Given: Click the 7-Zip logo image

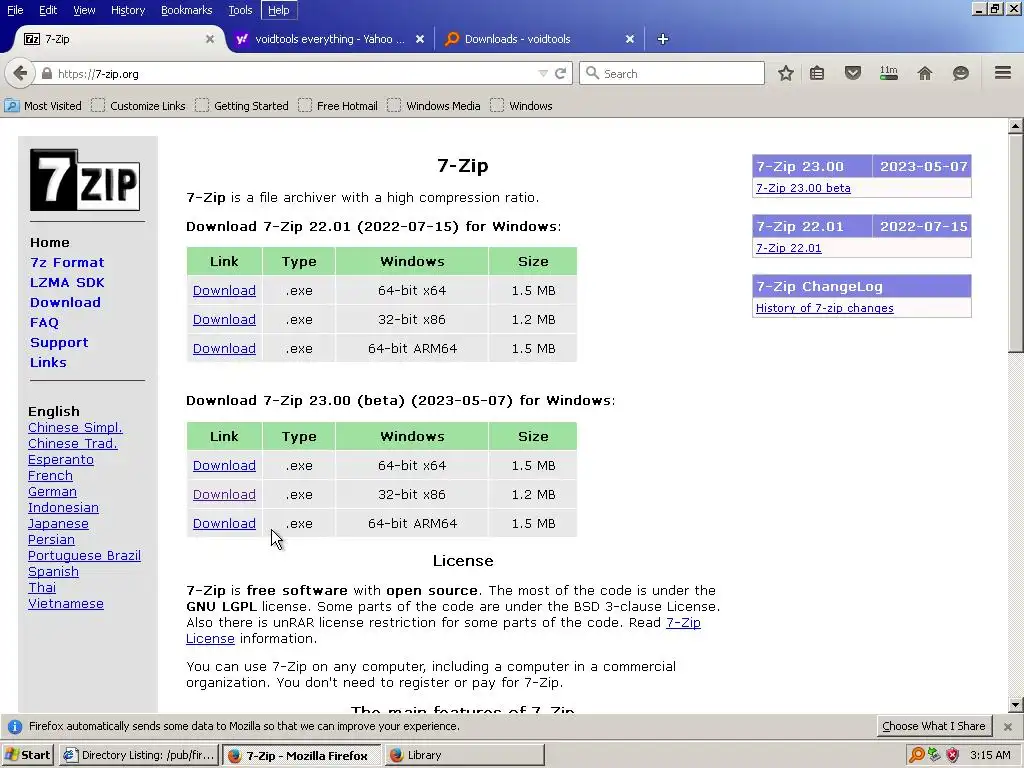Looking at the screenshot, I should pyautogui.click(x=85, y=180).
